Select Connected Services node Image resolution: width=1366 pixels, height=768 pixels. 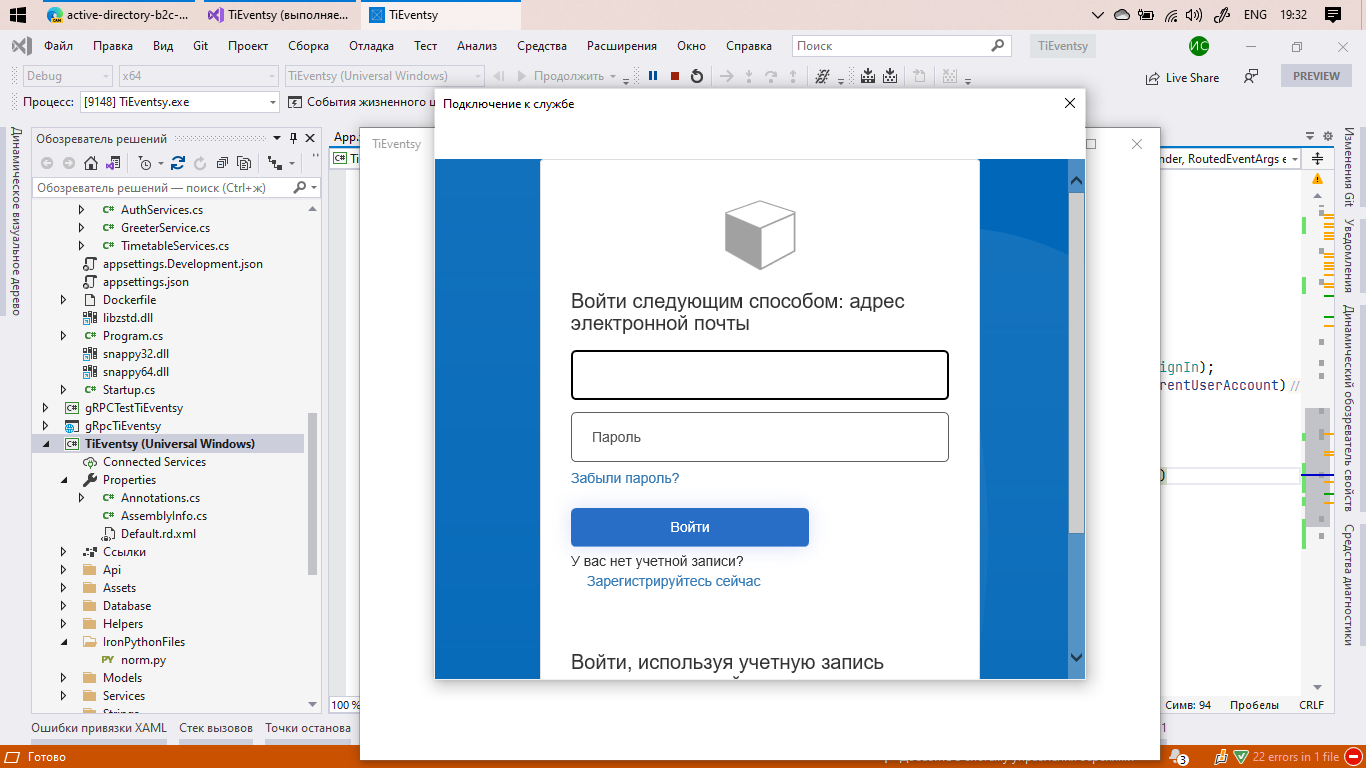click(154, 462)
